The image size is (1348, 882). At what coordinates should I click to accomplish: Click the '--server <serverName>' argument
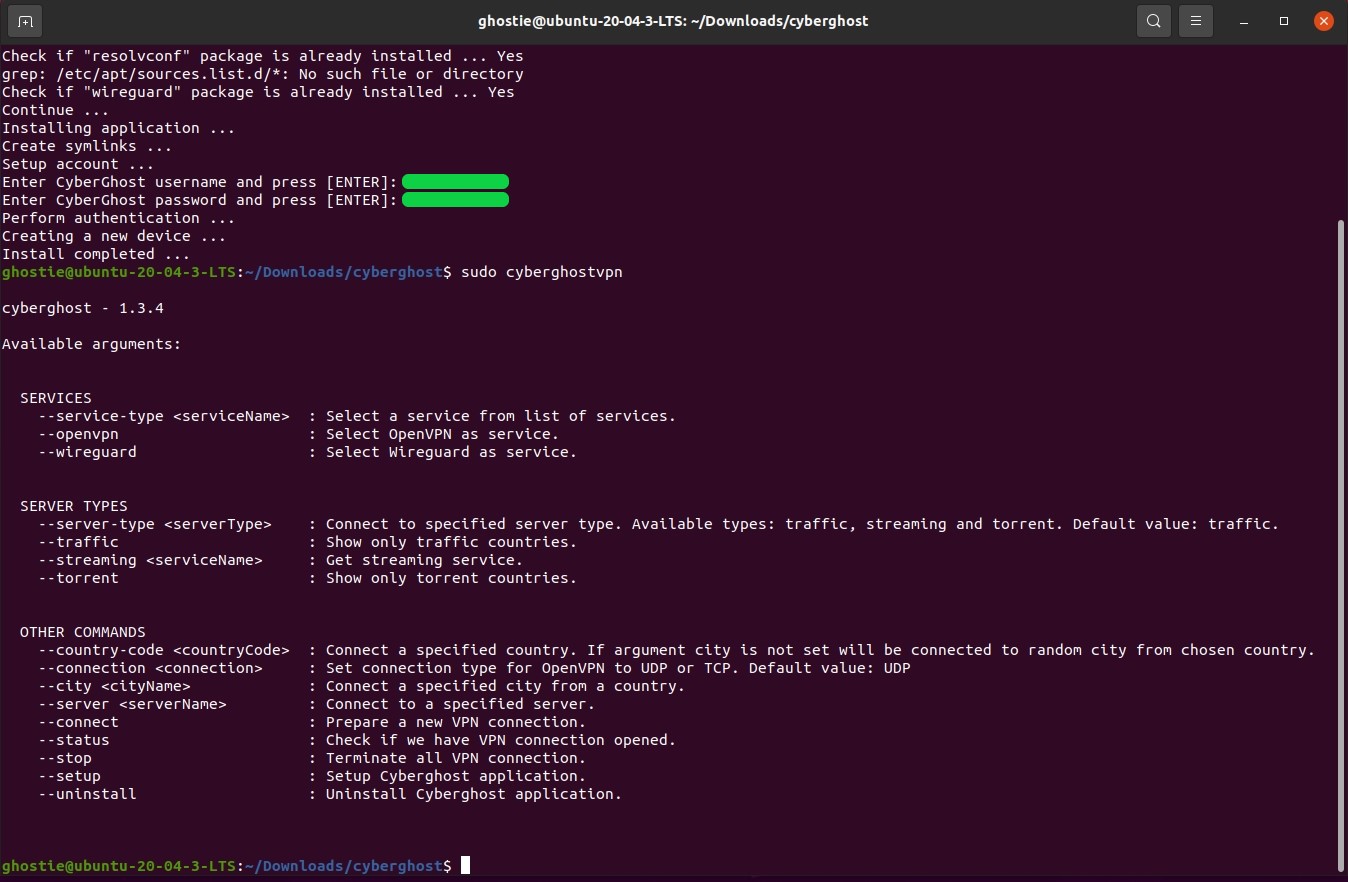(133, 704)
